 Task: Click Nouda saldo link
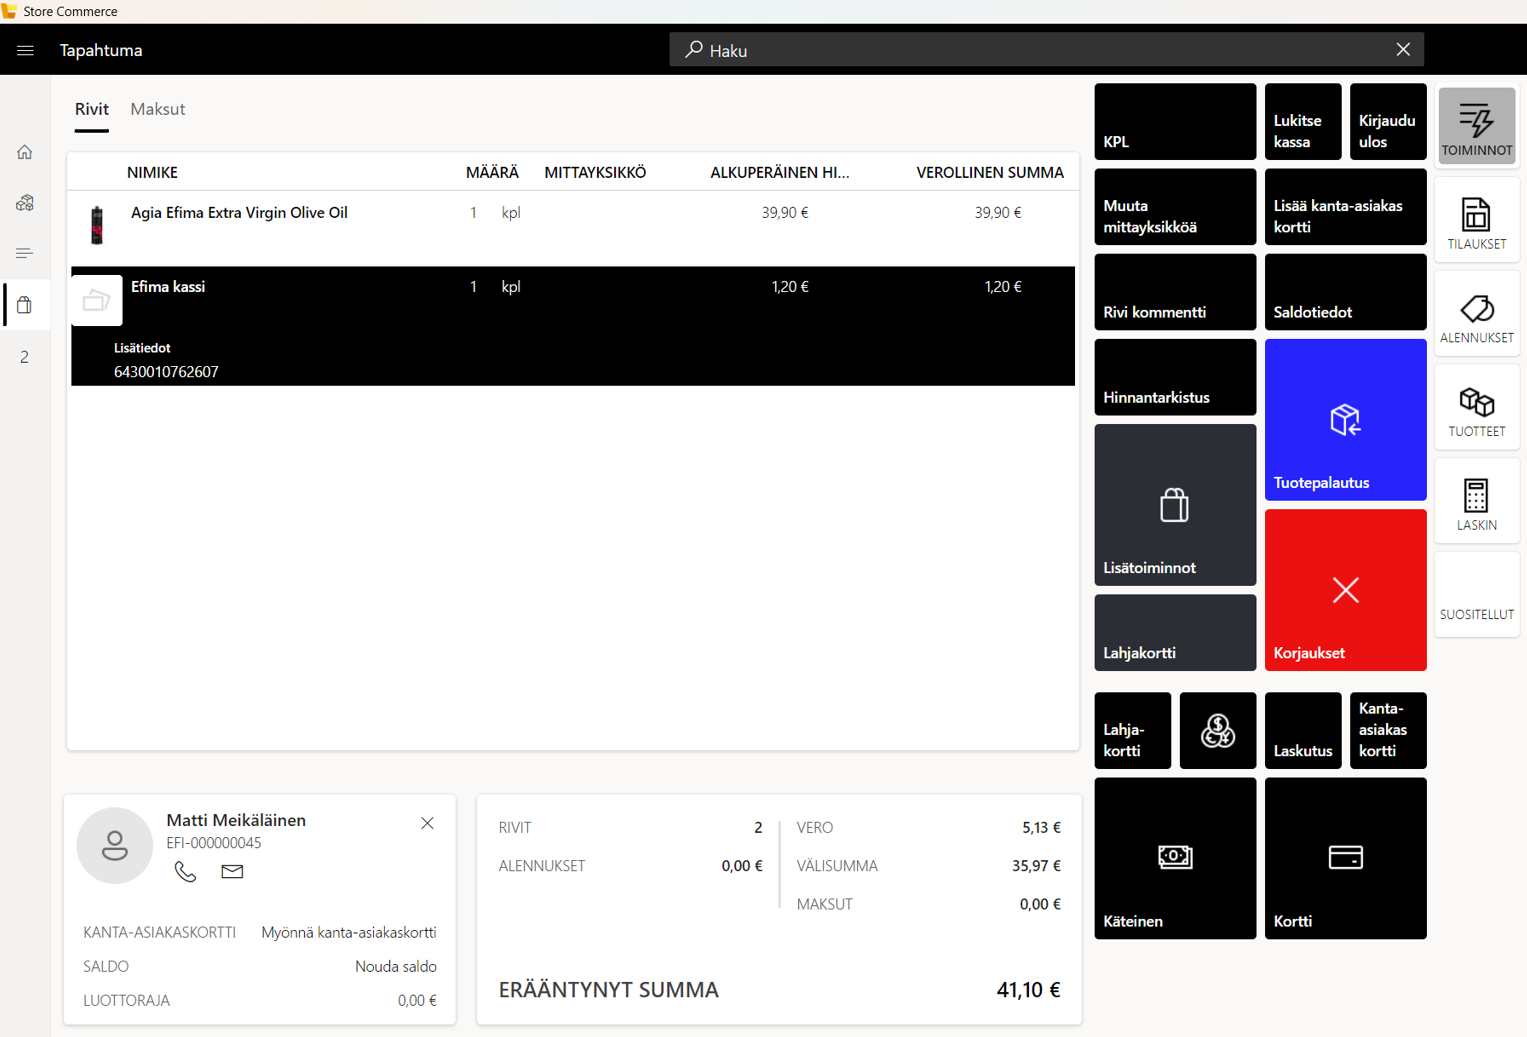click(x=396, y=966)
